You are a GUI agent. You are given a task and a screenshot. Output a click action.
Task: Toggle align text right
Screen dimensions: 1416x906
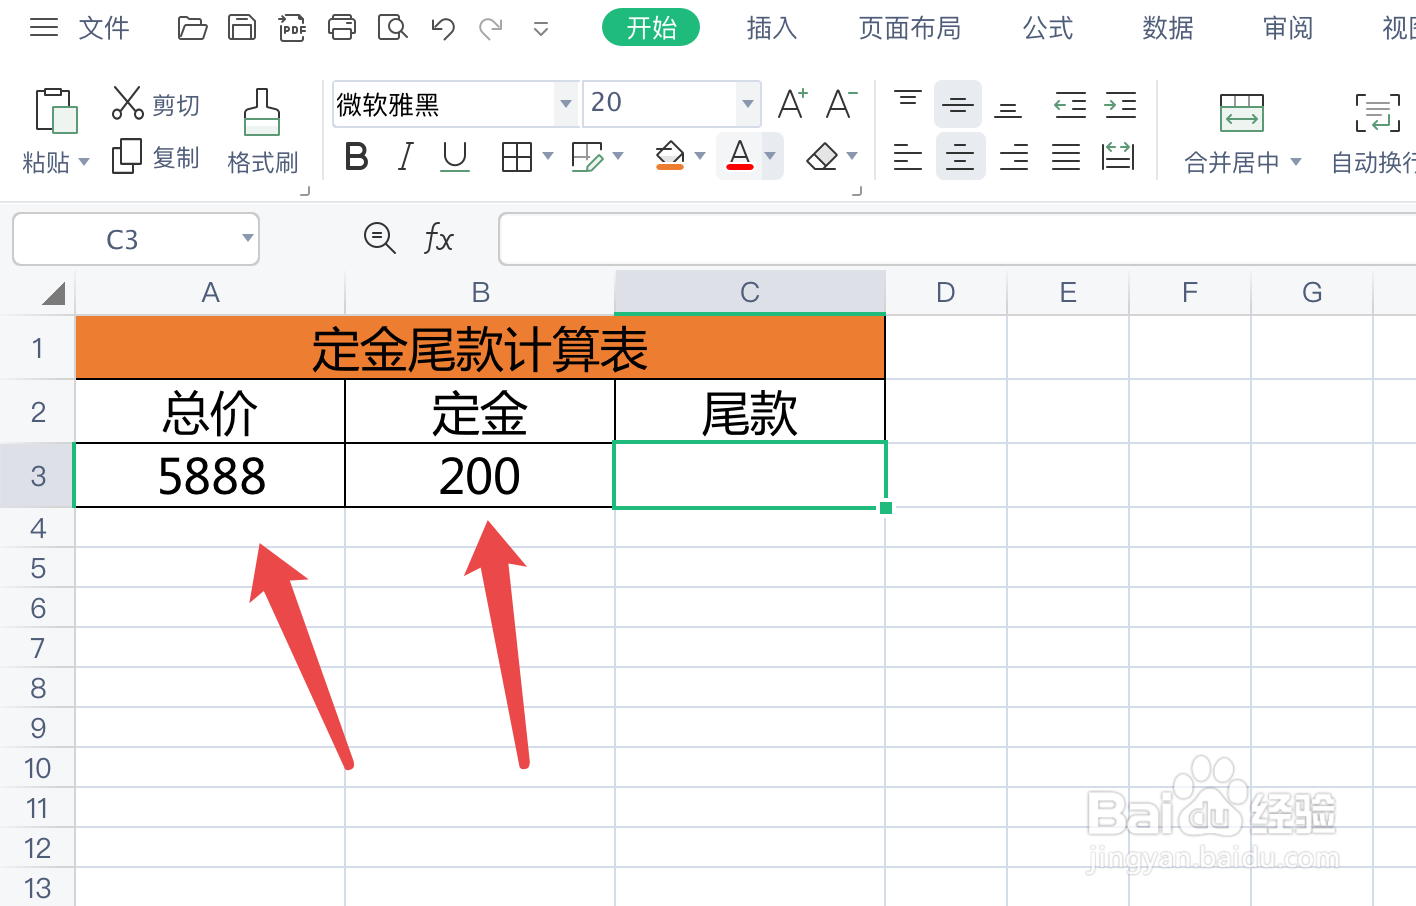(x=1014, y=157)
